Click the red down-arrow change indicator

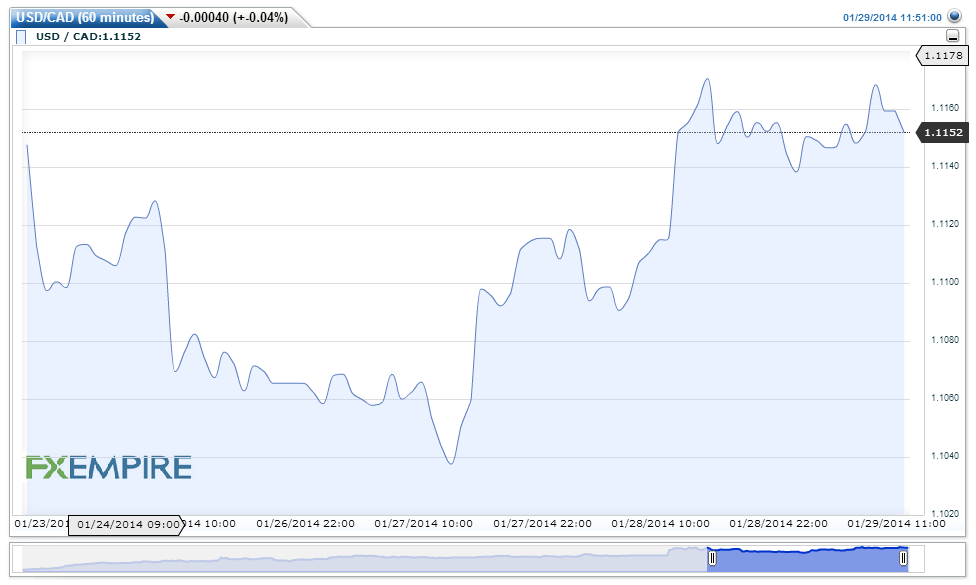tap(169, 17)
